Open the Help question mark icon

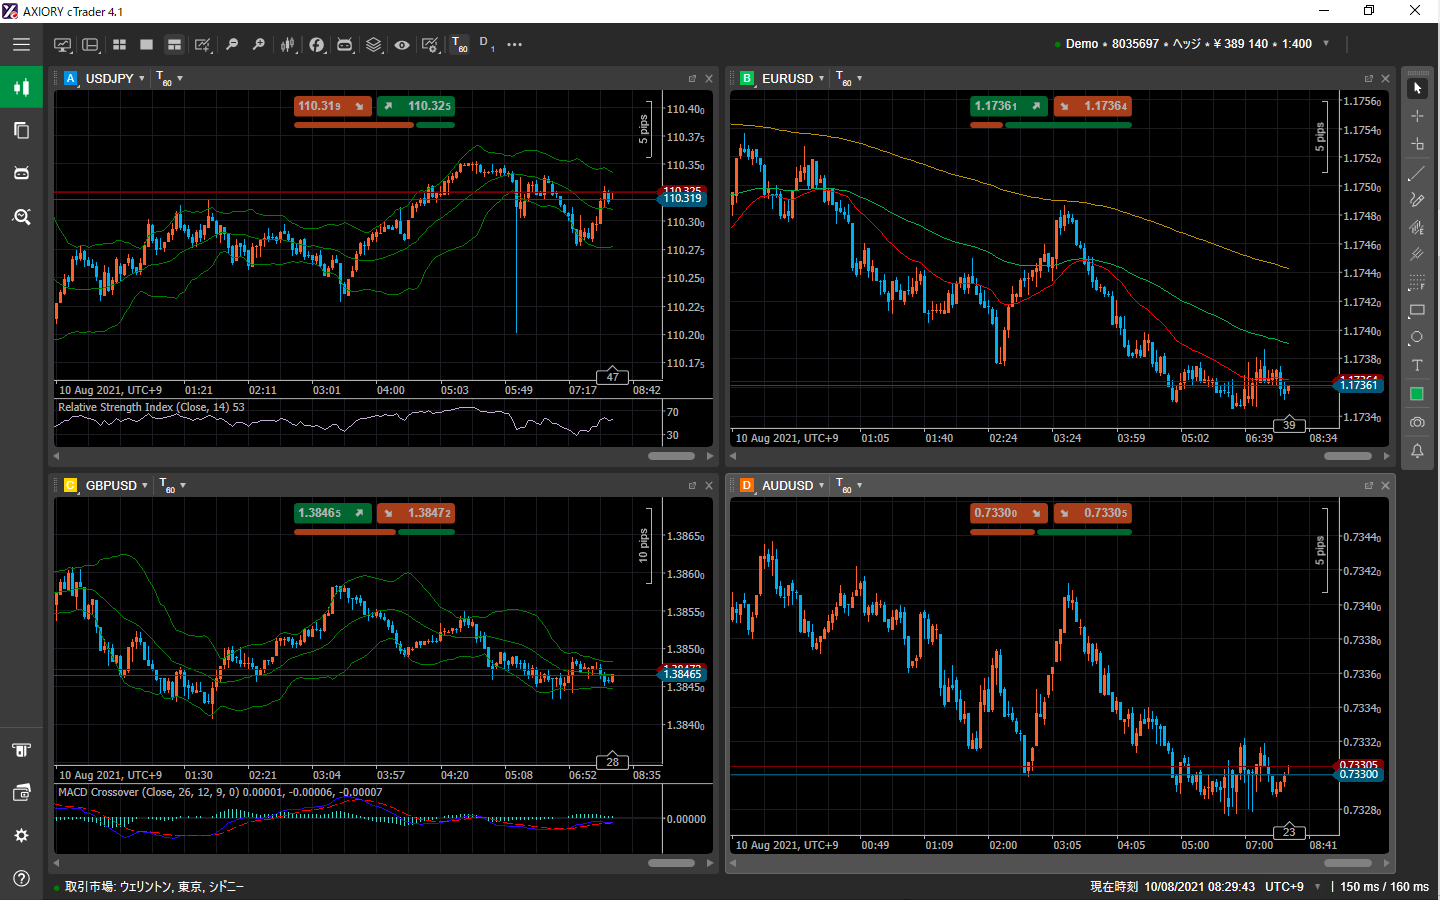click(21, 878)
